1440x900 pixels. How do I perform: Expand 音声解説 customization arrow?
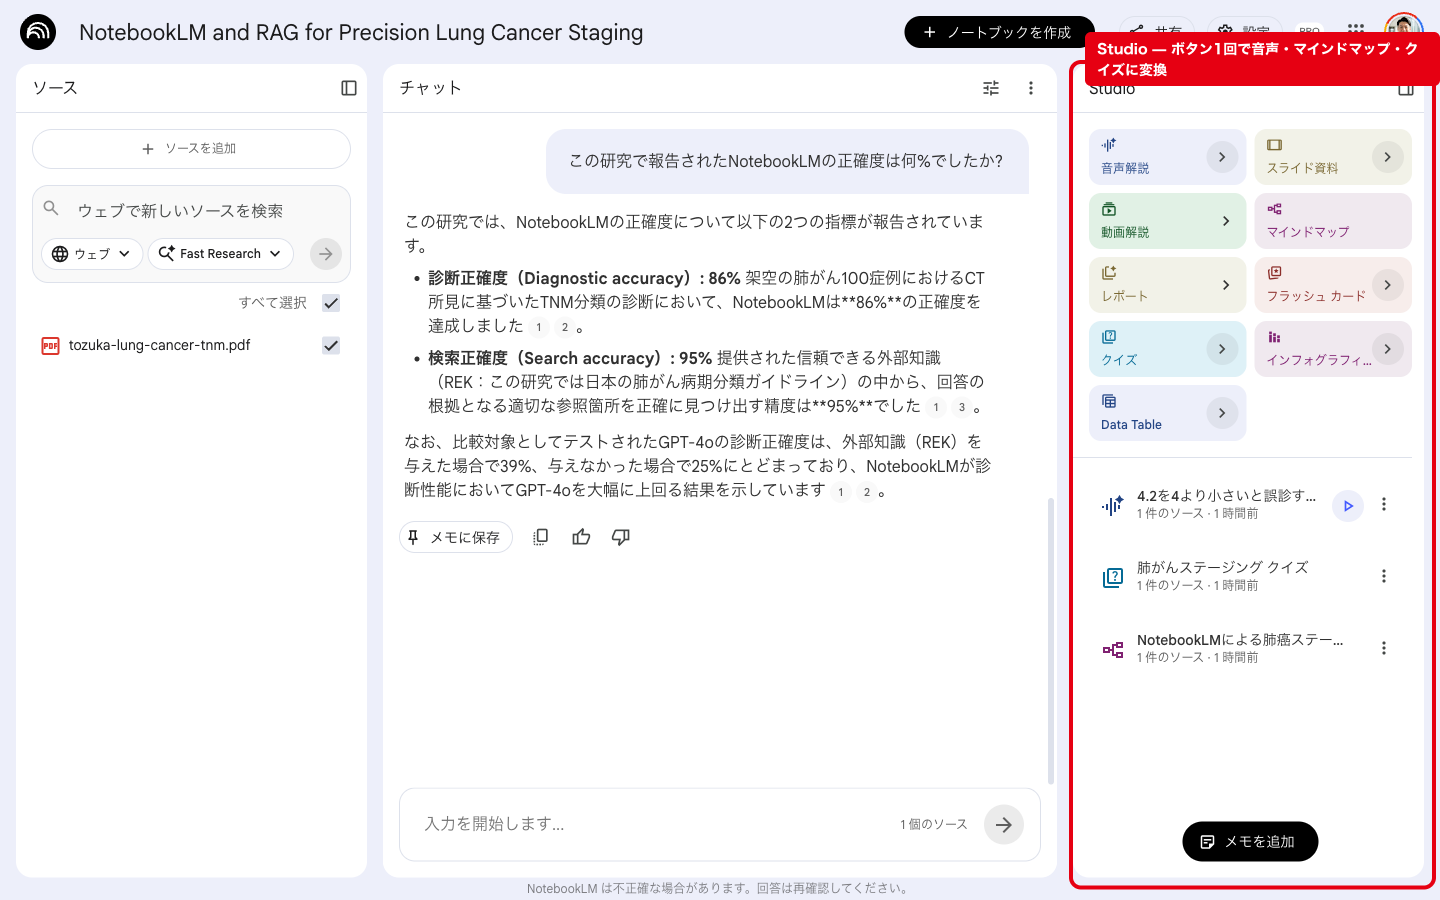(x=1222, y=157)
